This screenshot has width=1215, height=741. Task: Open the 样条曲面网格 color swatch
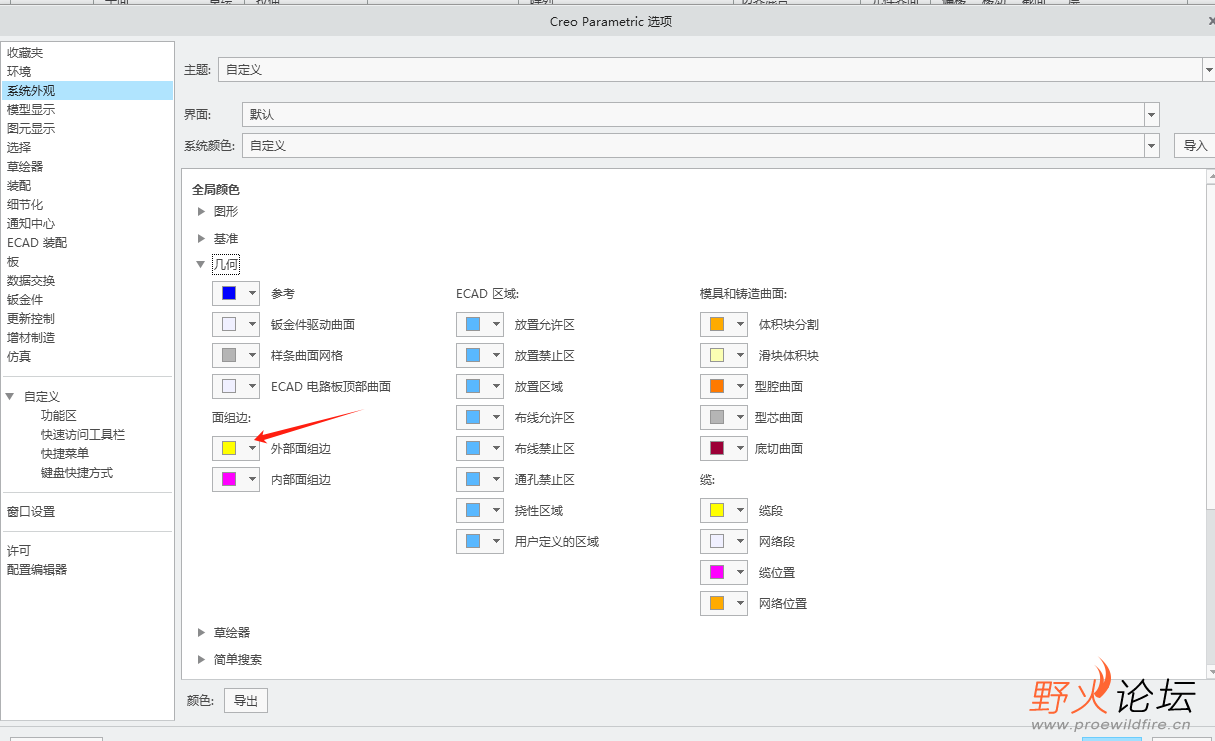[x=236, y=355]
